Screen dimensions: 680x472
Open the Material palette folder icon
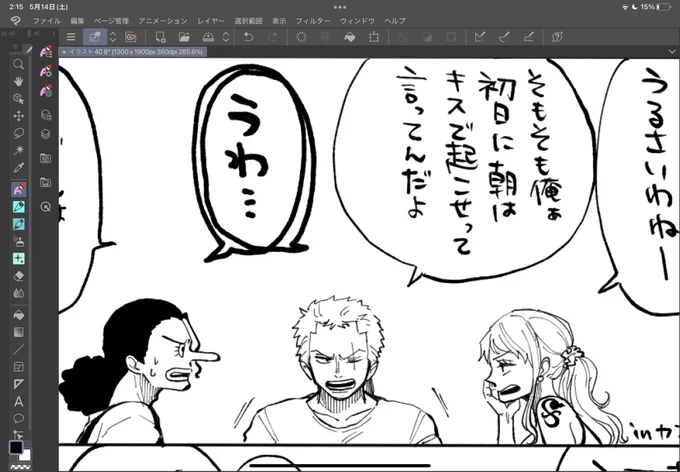46,158
